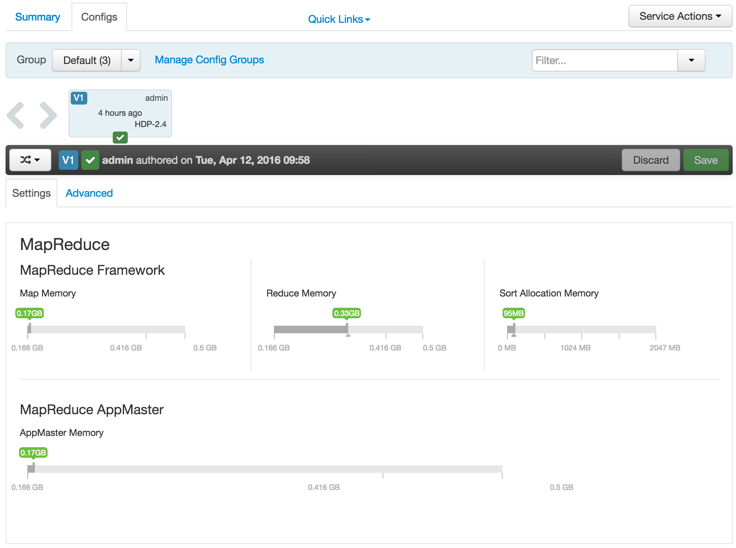Click the V1 badge in the version box
Image resolution: width=736 pixels, height=548 pixels.
coord(79,98)
